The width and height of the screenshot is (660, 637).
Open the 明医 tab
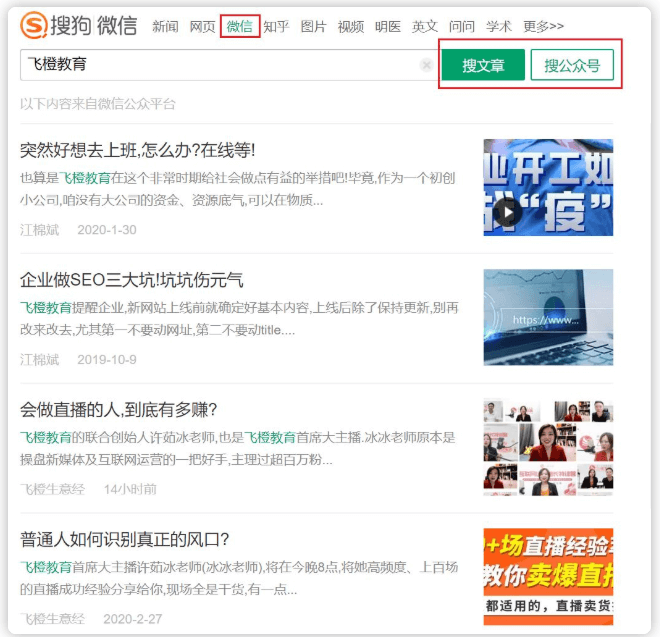(x=388, y=27)
